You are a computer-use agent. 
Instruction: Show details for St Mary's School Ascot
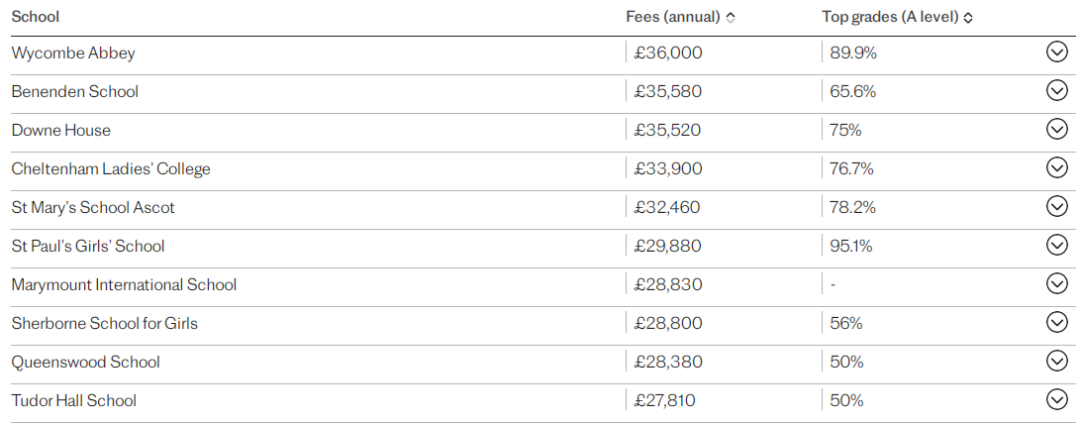pyautogui.click(x=1056, y=207)
